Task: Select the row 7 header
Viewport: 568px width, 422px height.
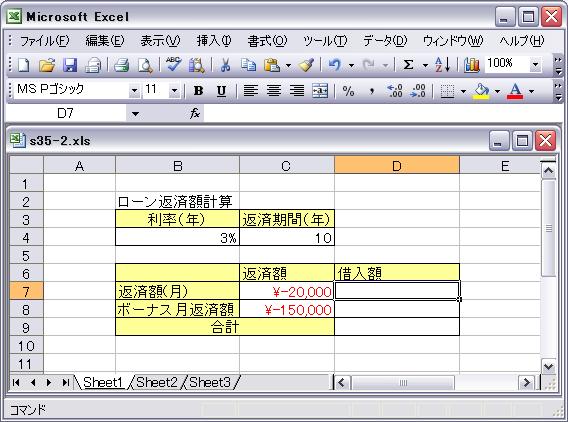Action: click(x=25, y=291)
